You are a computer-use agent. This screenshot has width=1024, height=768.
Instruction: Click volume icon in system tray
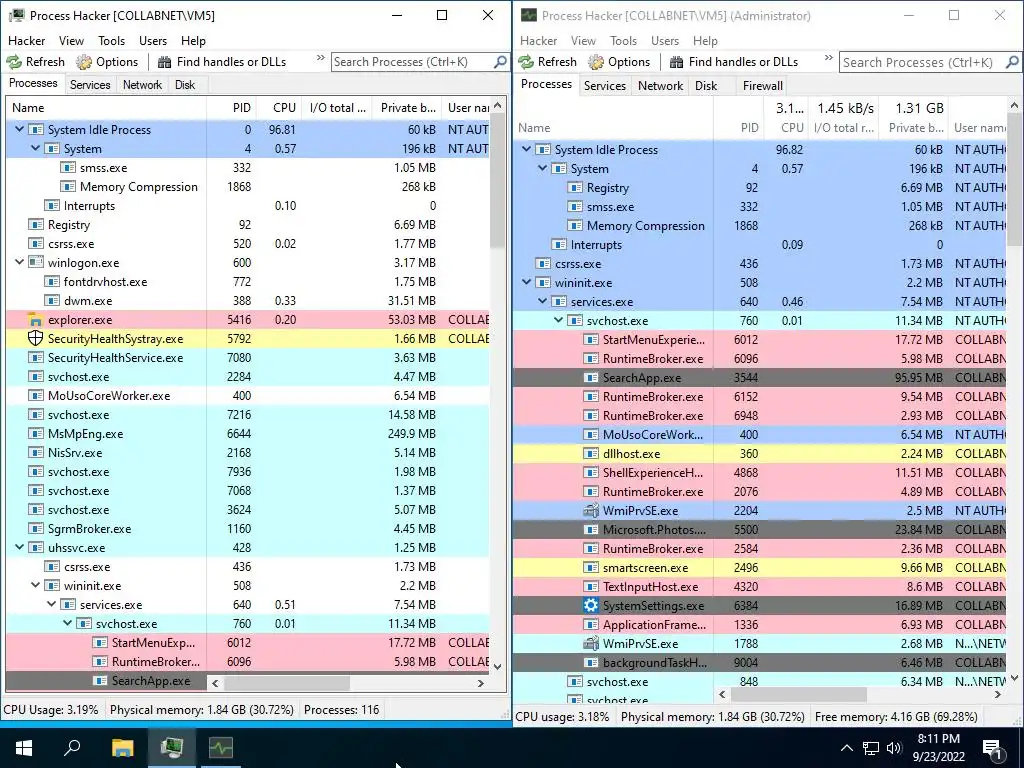pyautogui.click(x=894, y=748)
